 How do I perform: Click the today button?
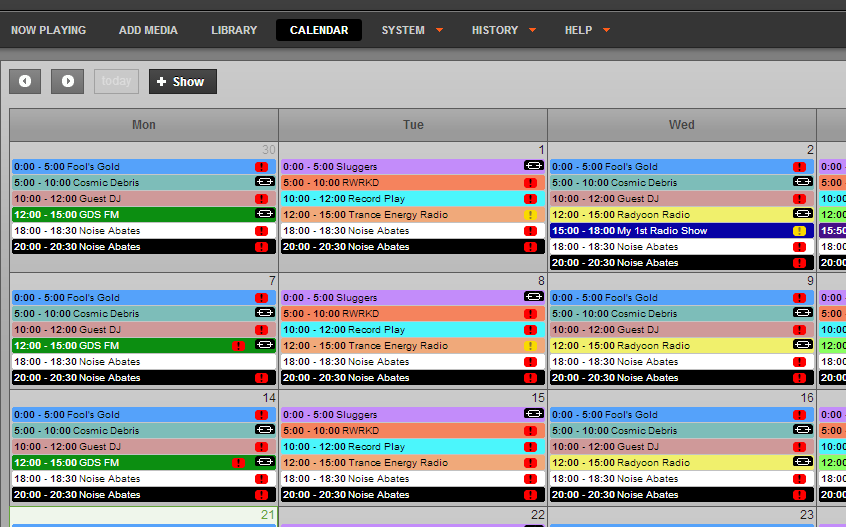117,81
